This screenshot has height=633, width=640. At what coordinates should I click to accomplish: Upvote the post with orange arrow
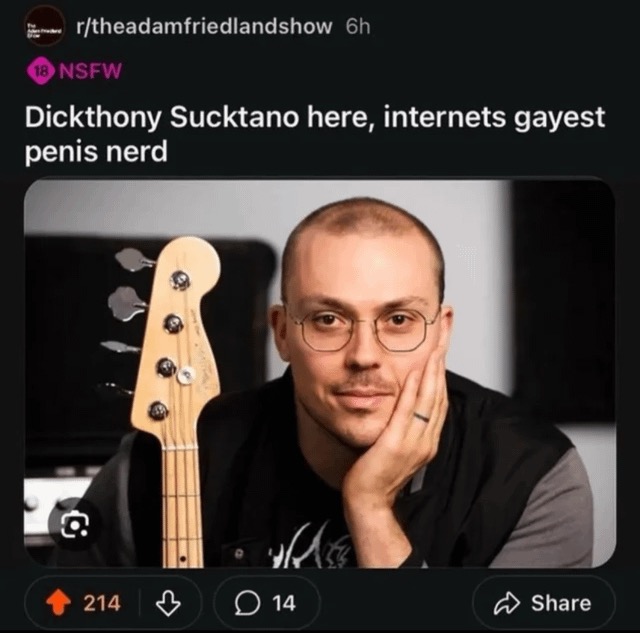coord(58,603)
